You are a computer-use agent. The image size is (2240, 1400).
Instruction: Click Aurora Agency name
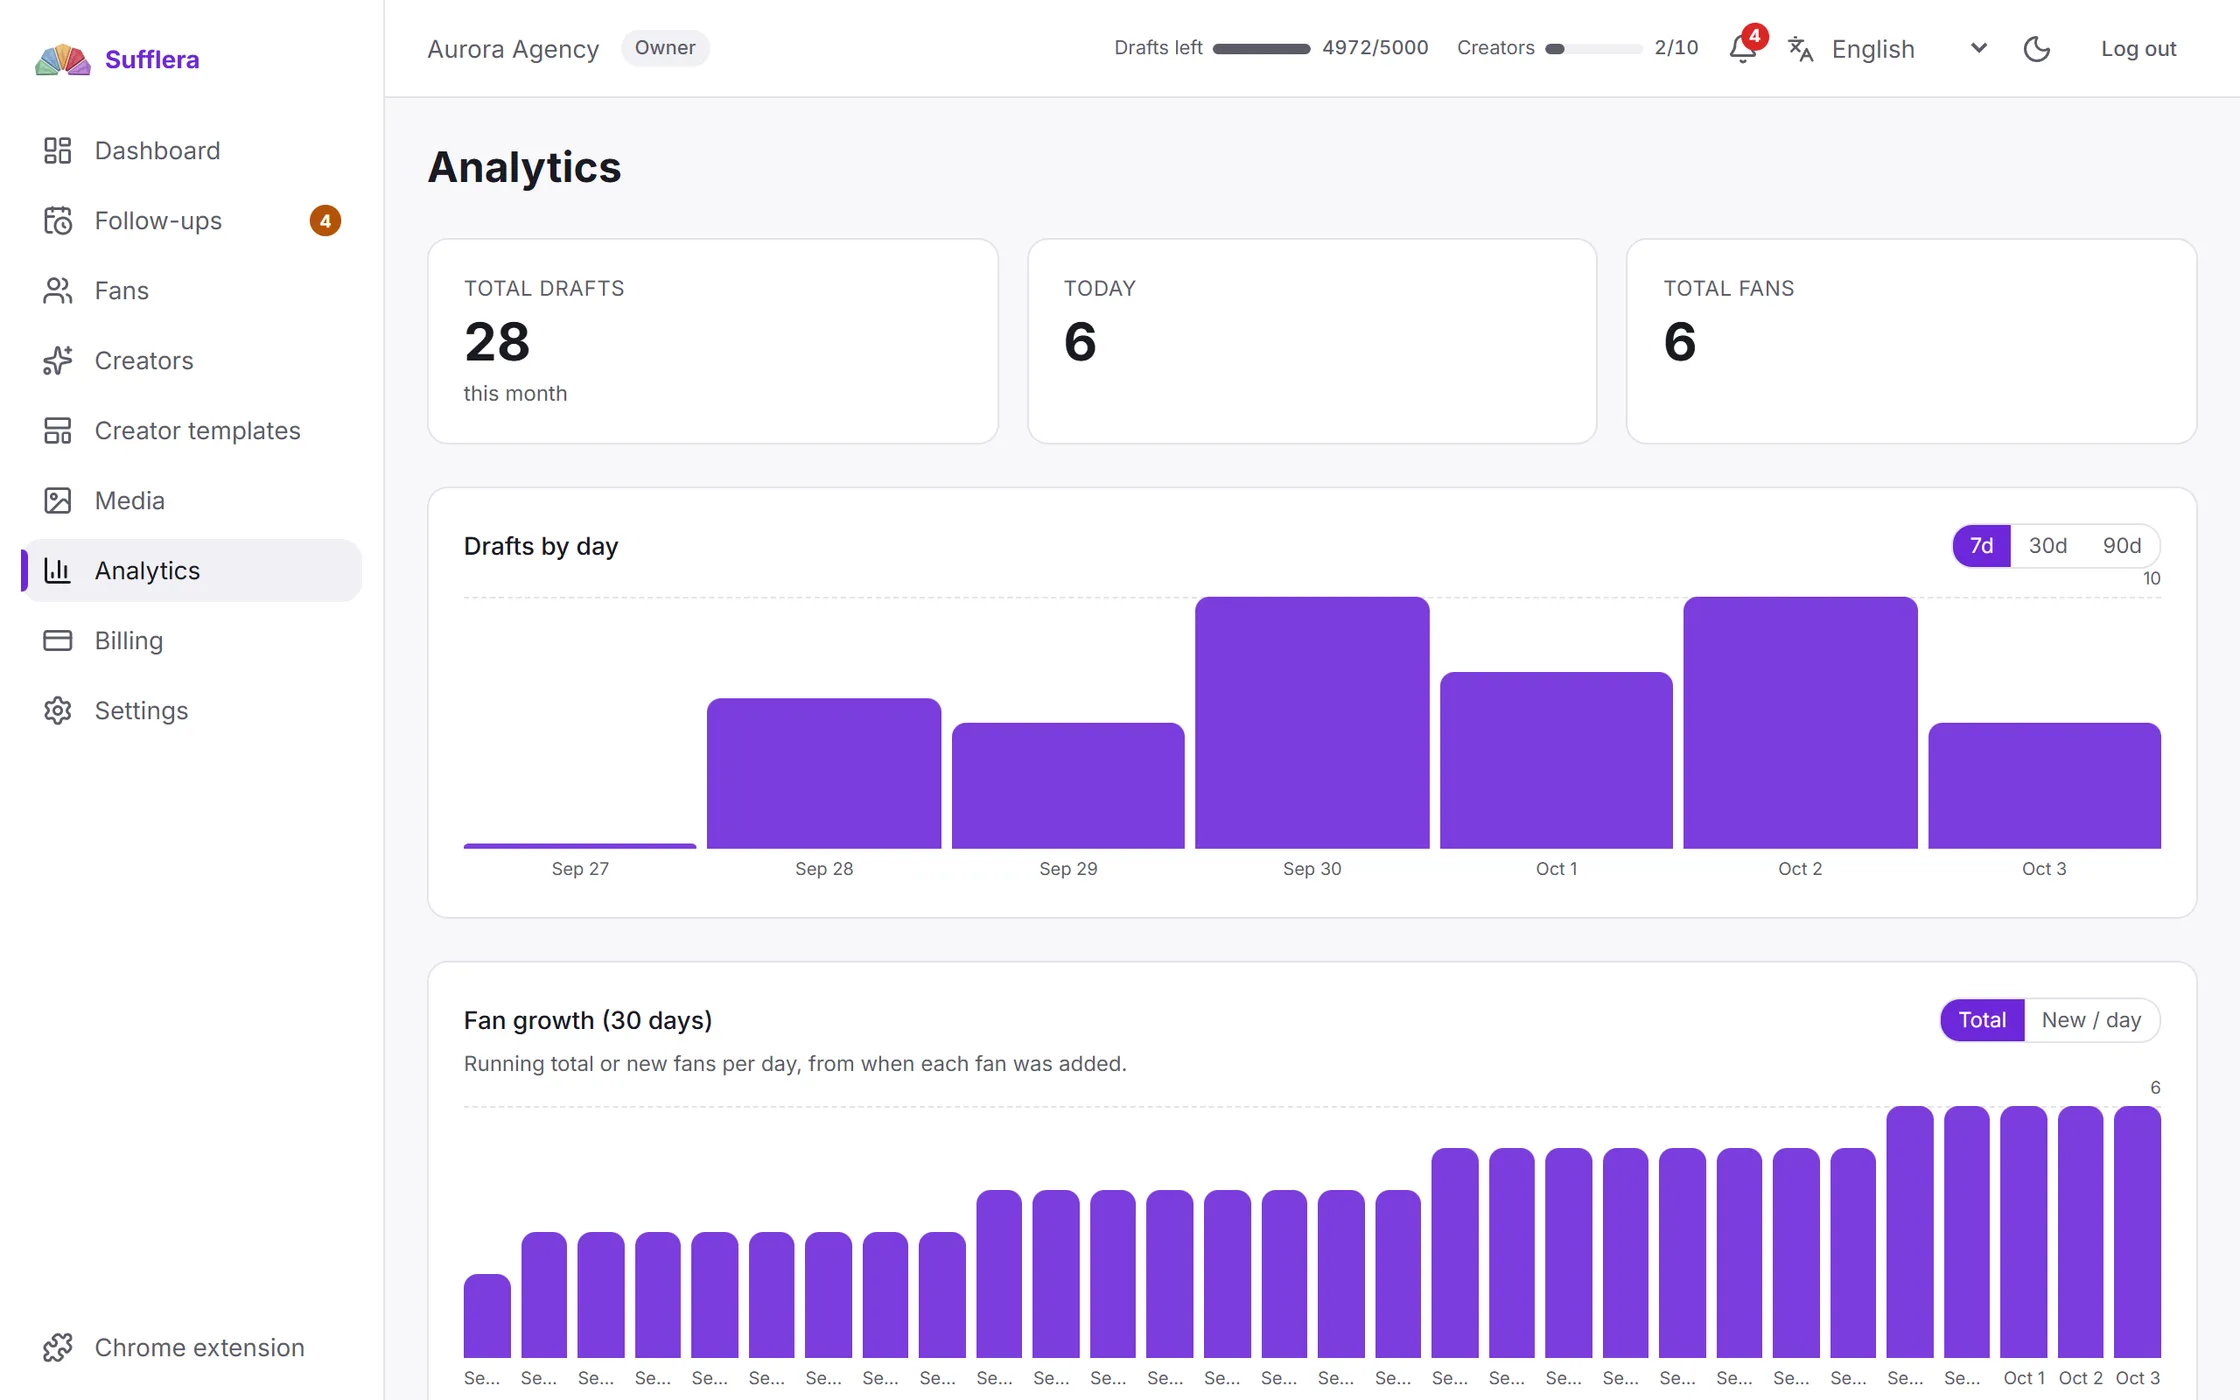513,49
